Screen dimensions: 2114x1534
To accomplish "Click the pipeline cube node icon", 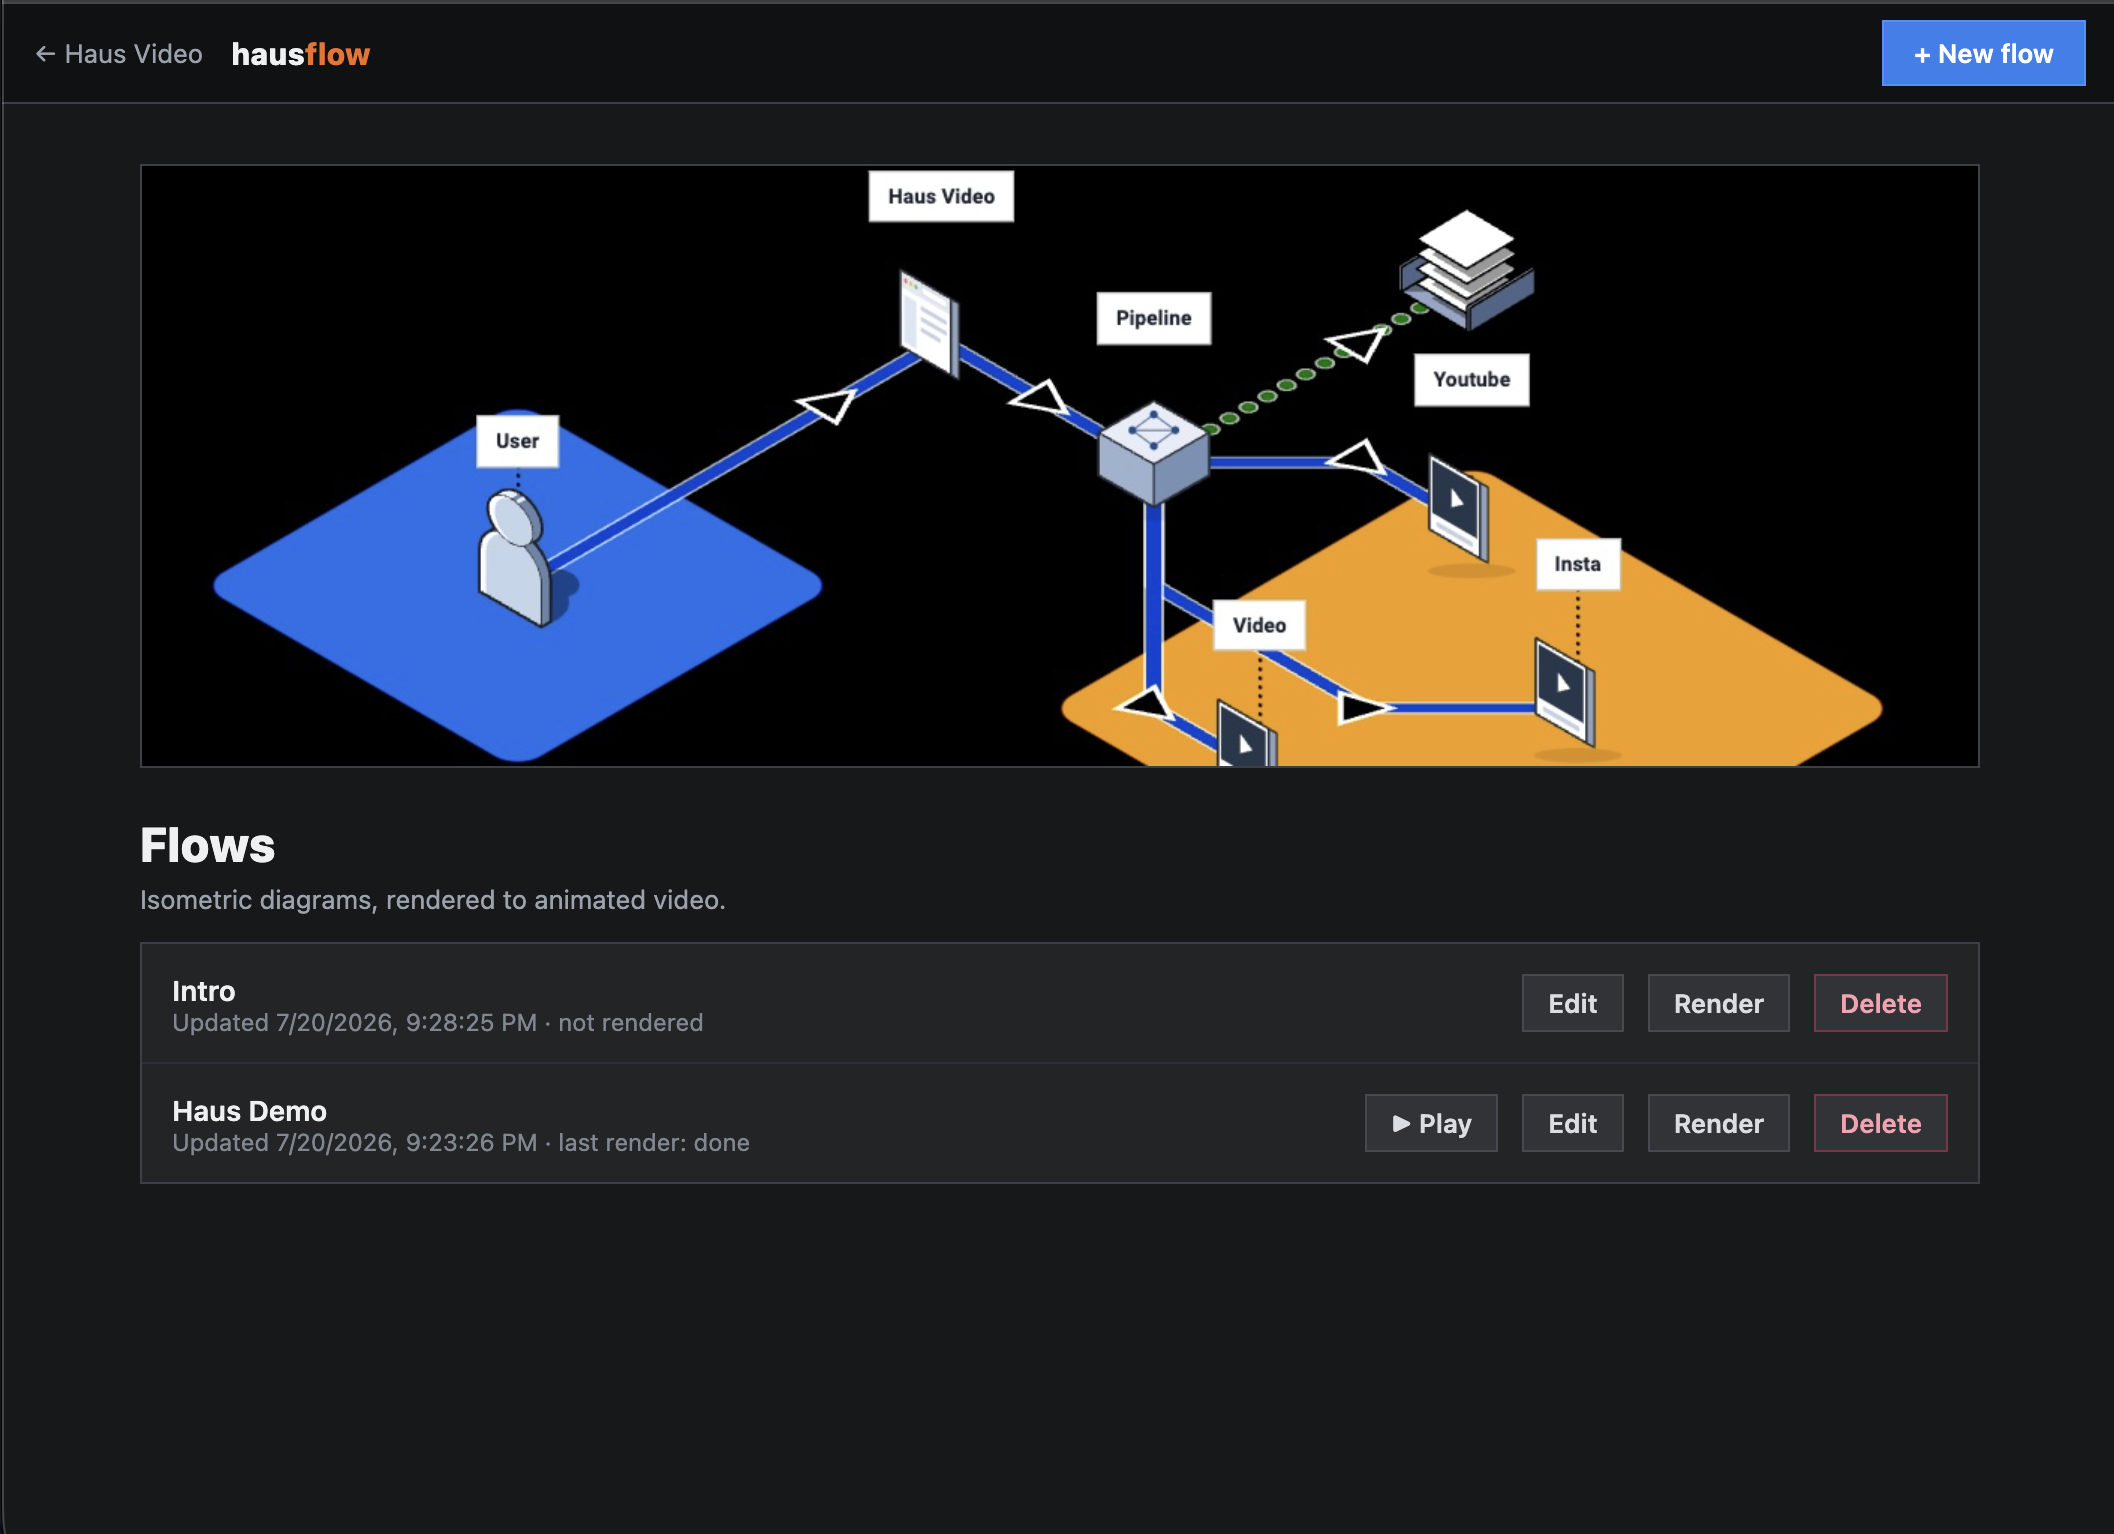I will [x=1153, y=453].
